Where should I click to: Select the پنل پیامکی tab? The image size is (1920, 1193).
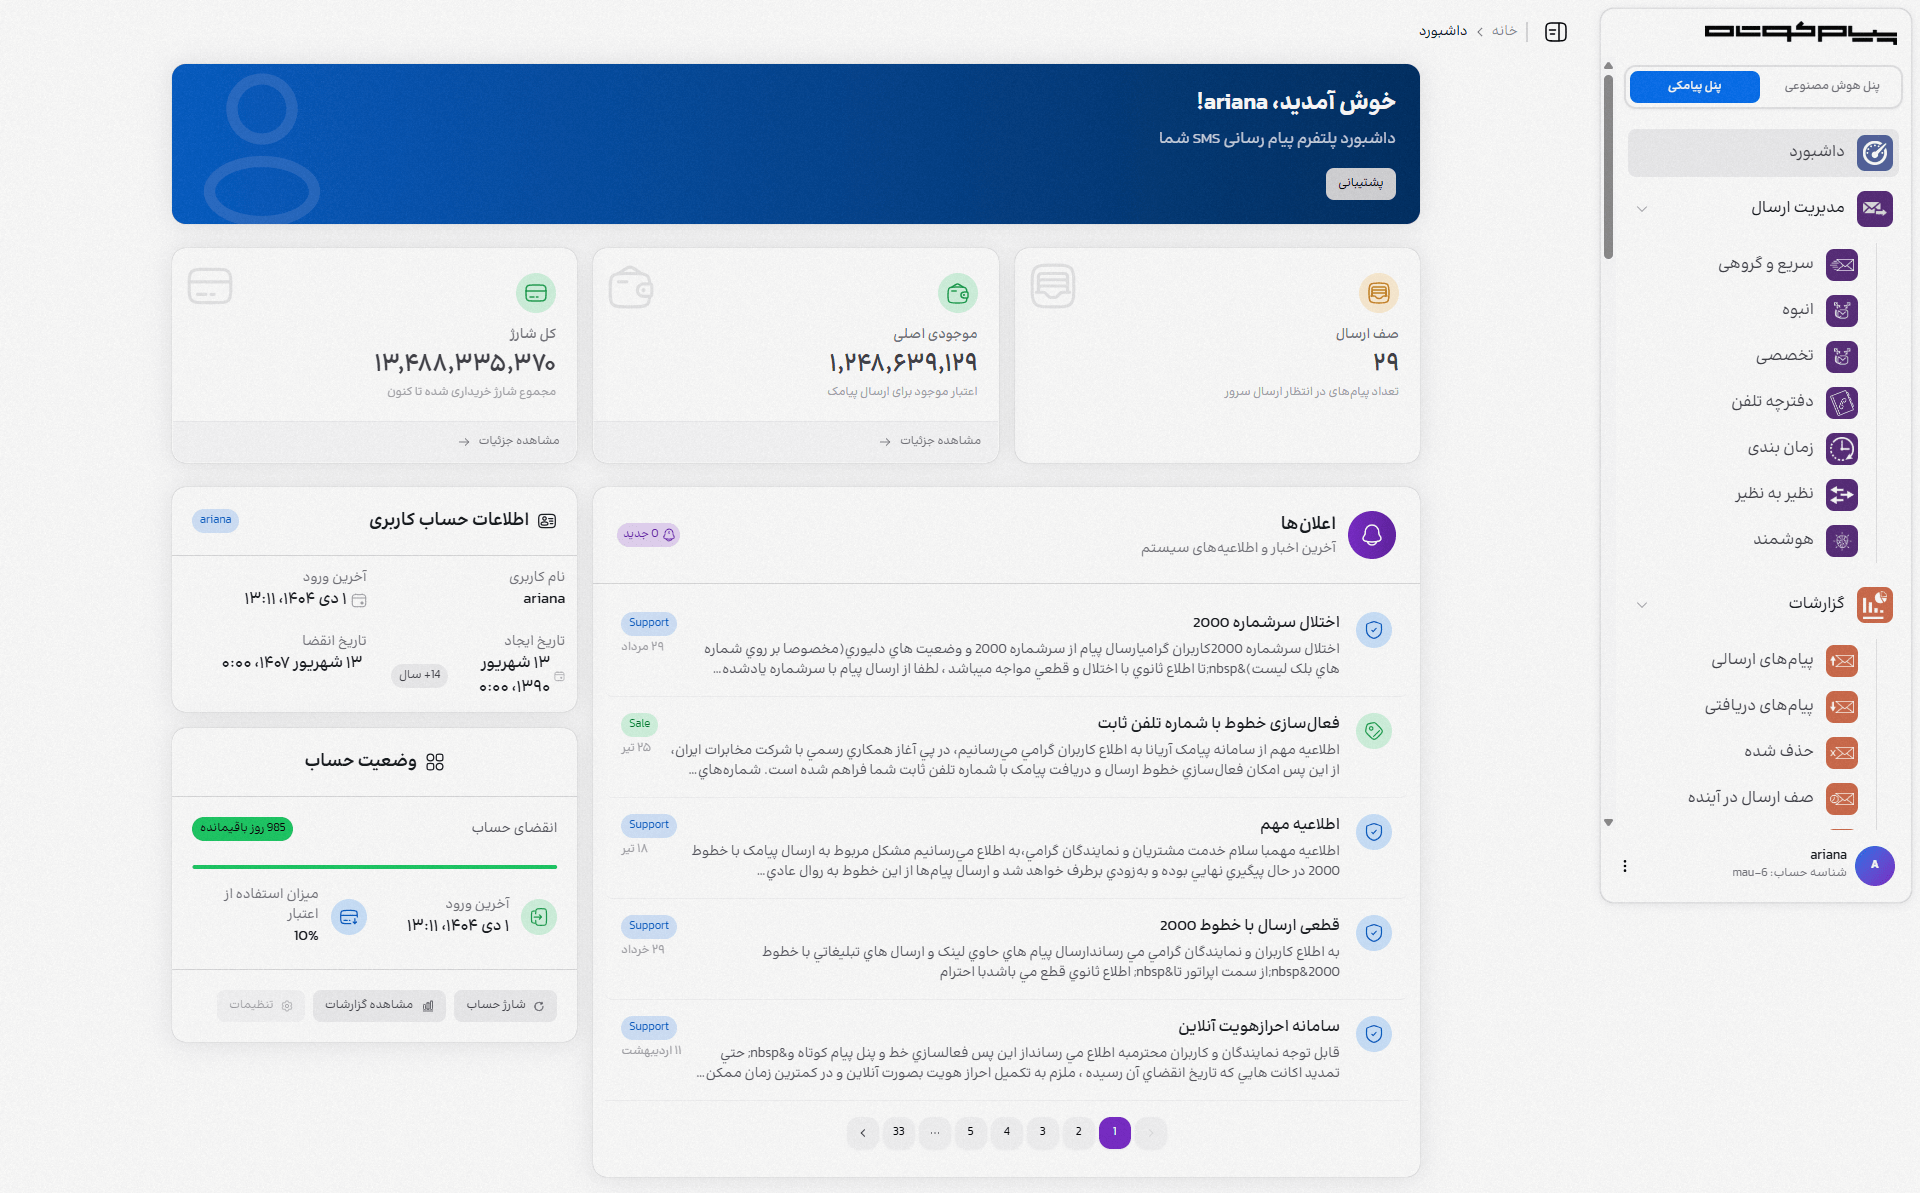point(1694,87)
